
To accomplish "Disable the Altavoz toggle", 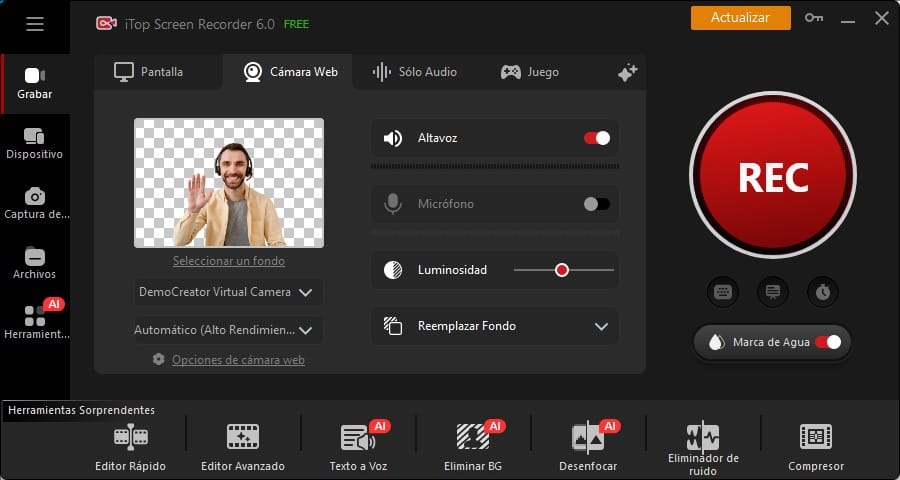I will (597, 138).
